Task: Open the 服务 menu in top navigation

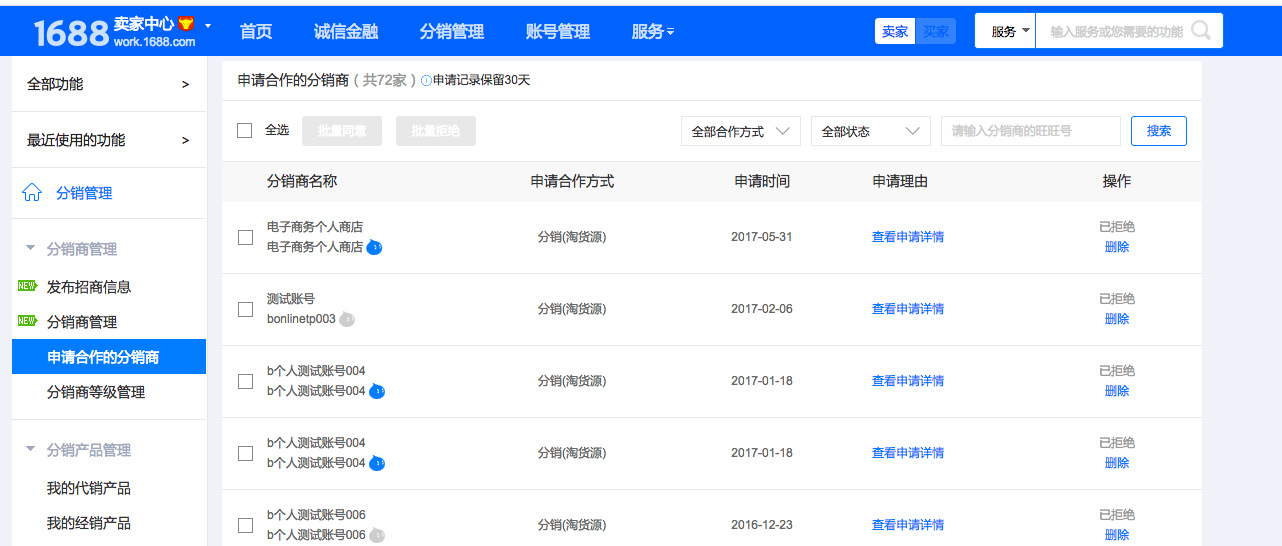Action: [652, 32]
